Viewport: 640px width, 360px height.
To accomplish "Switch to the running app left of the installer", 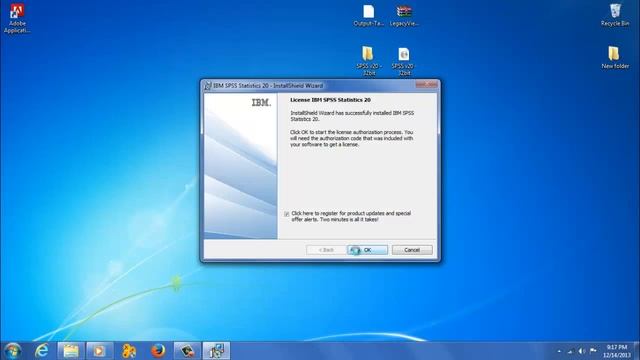I will click(187, 351).
